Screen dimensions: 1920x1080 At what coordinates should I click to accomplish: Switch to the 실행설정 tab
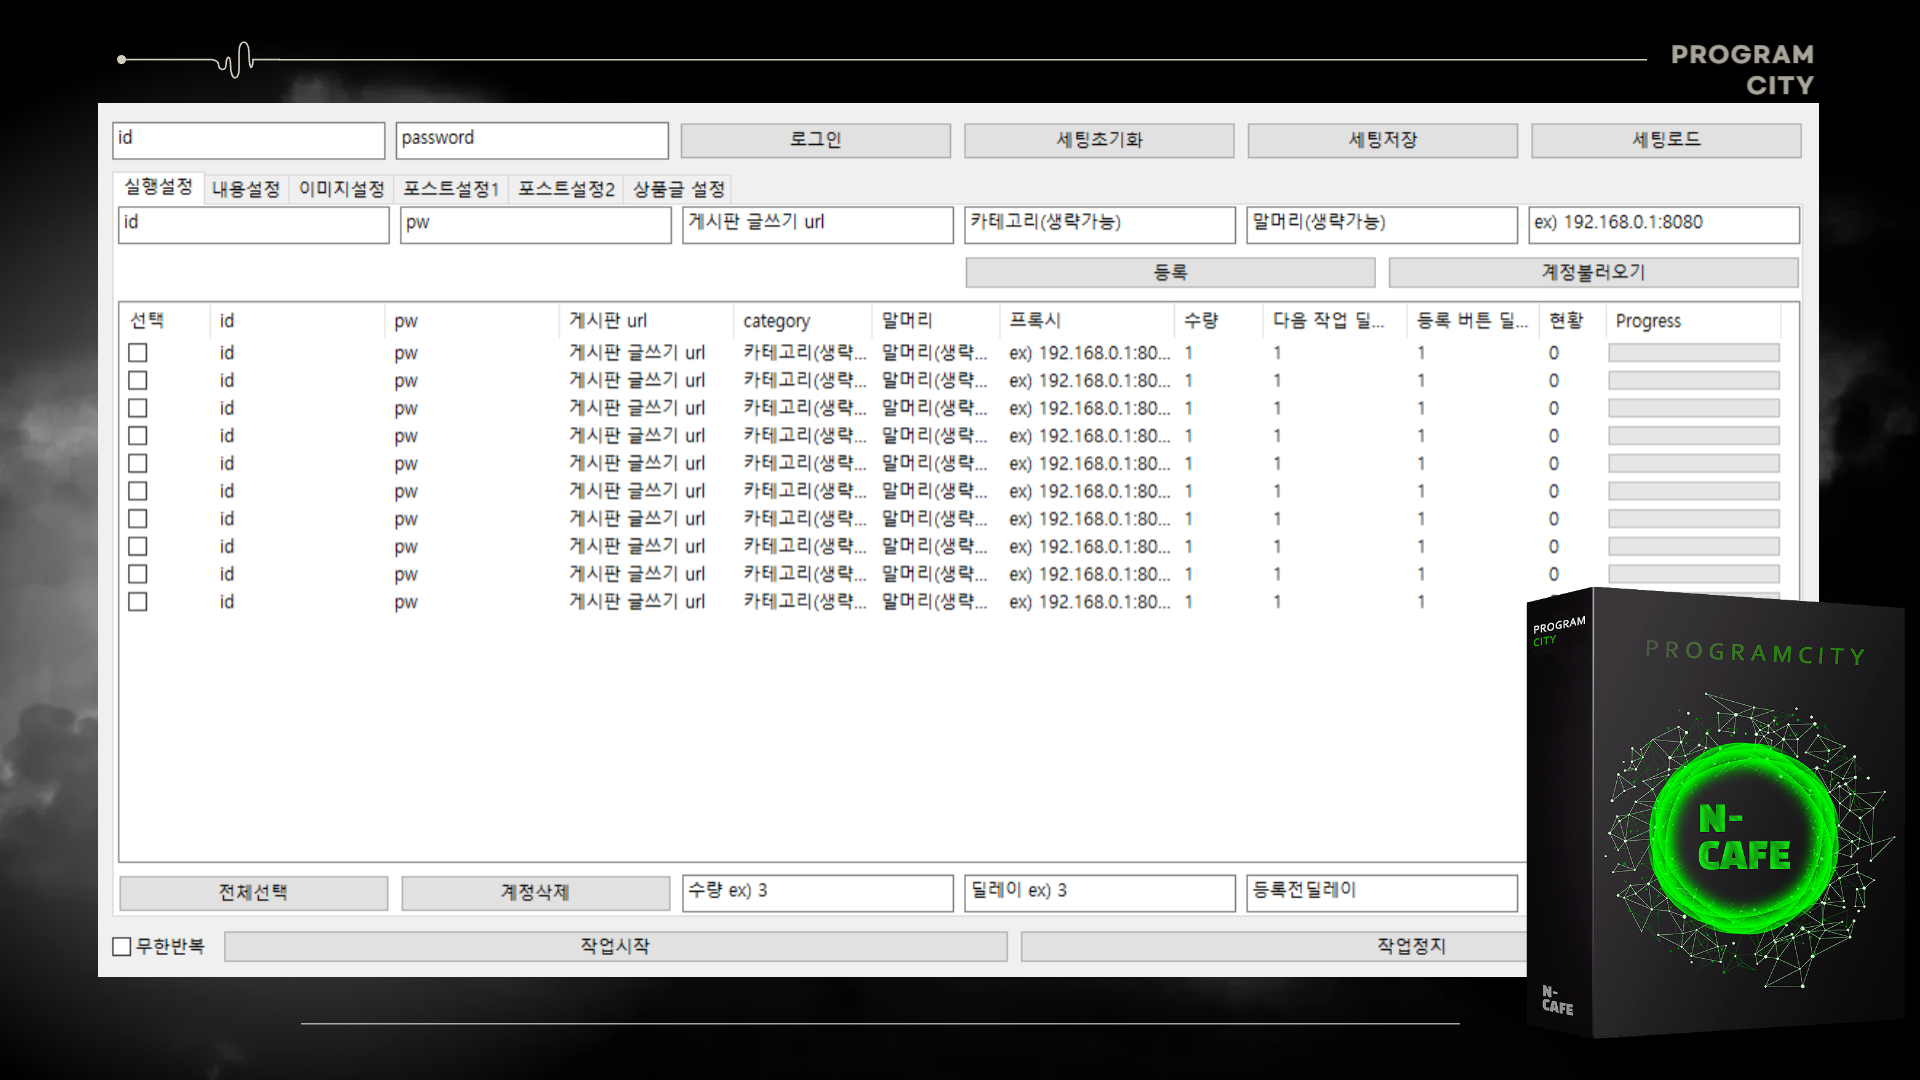[158, 187]
